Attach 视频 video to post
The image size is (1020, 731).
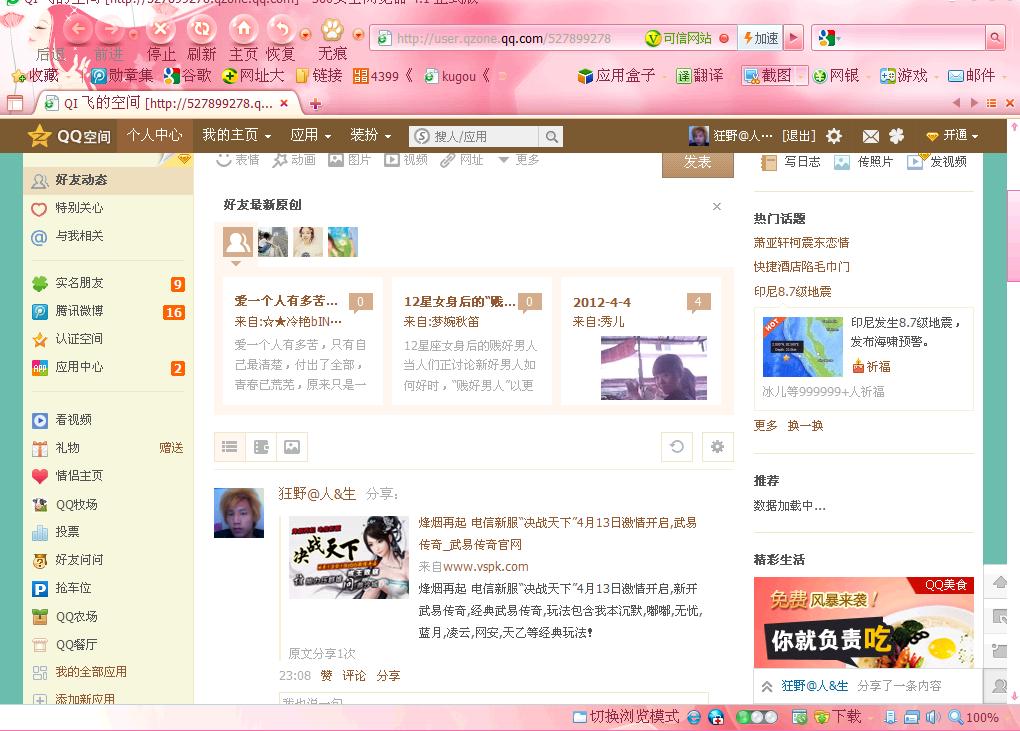406,159
